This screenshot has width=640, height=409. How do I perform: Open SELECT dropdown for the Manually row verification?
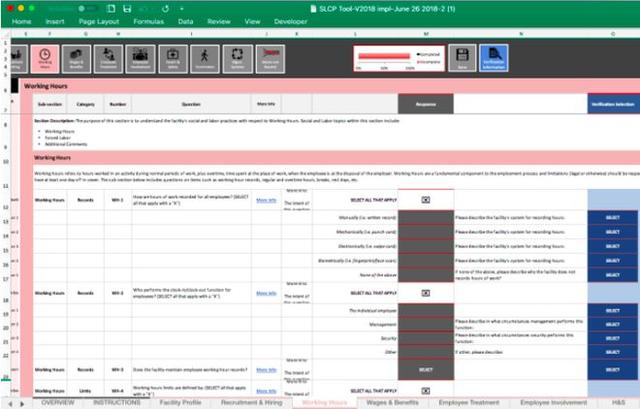tap(612, 216)
